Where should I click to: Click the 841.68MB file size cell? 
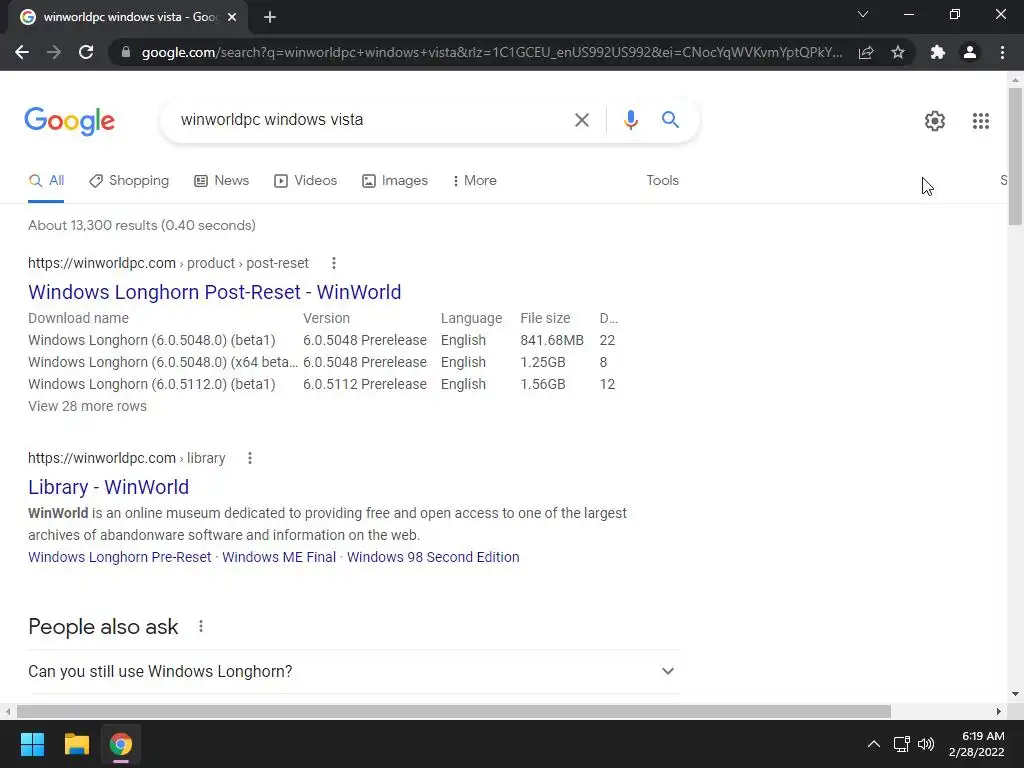coord(552,340)
